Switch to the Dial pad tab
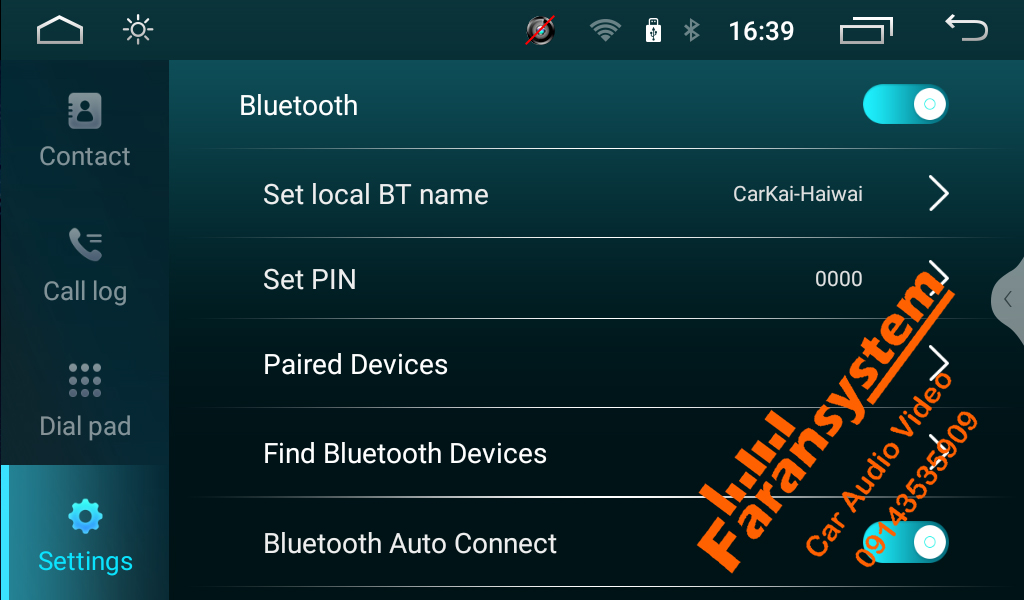This screenshot has height=600, width=1024. pyautogui.click(x=85, y=401)
